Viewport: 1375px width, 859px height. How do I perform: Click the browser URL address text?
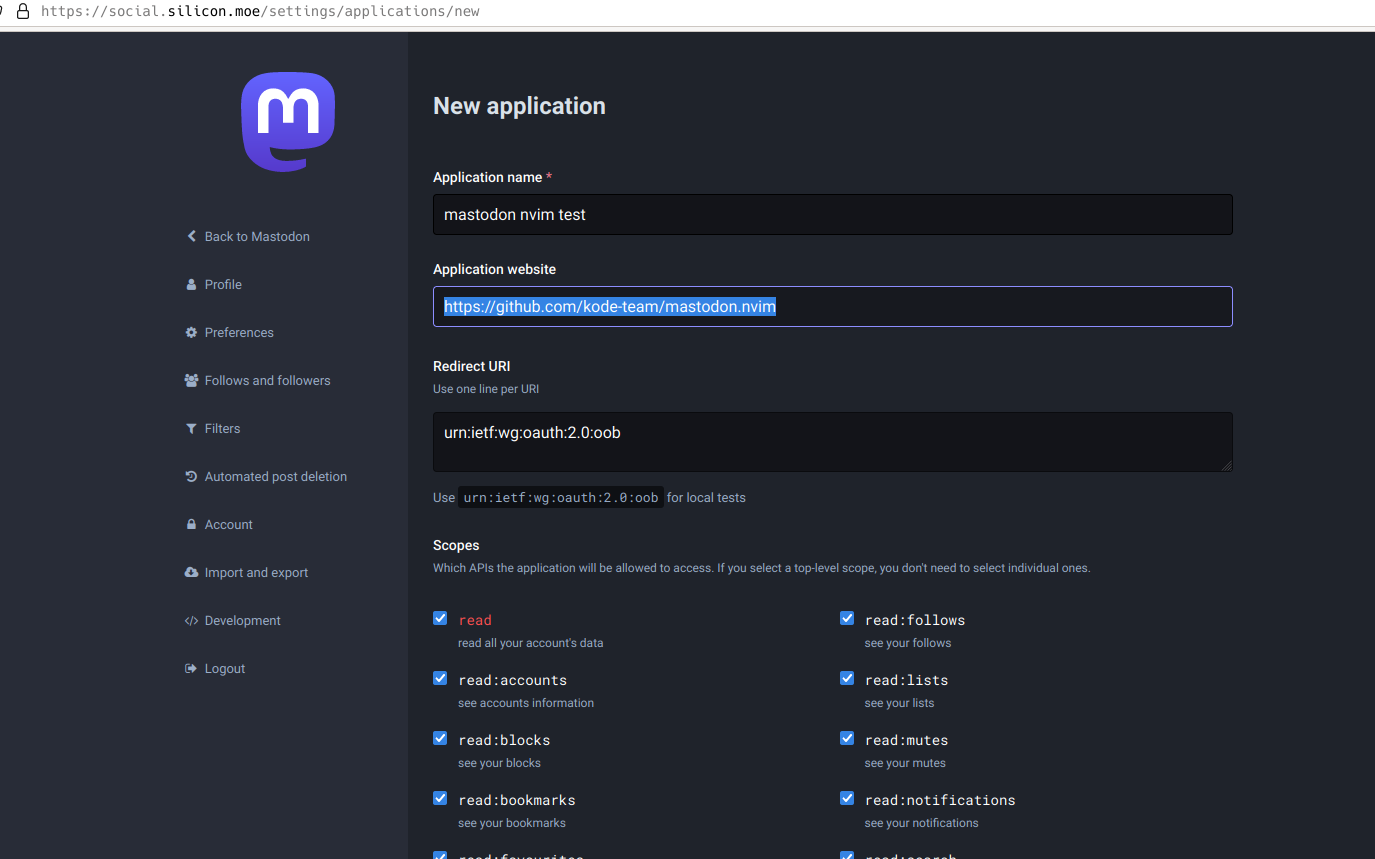click(260, 12)
